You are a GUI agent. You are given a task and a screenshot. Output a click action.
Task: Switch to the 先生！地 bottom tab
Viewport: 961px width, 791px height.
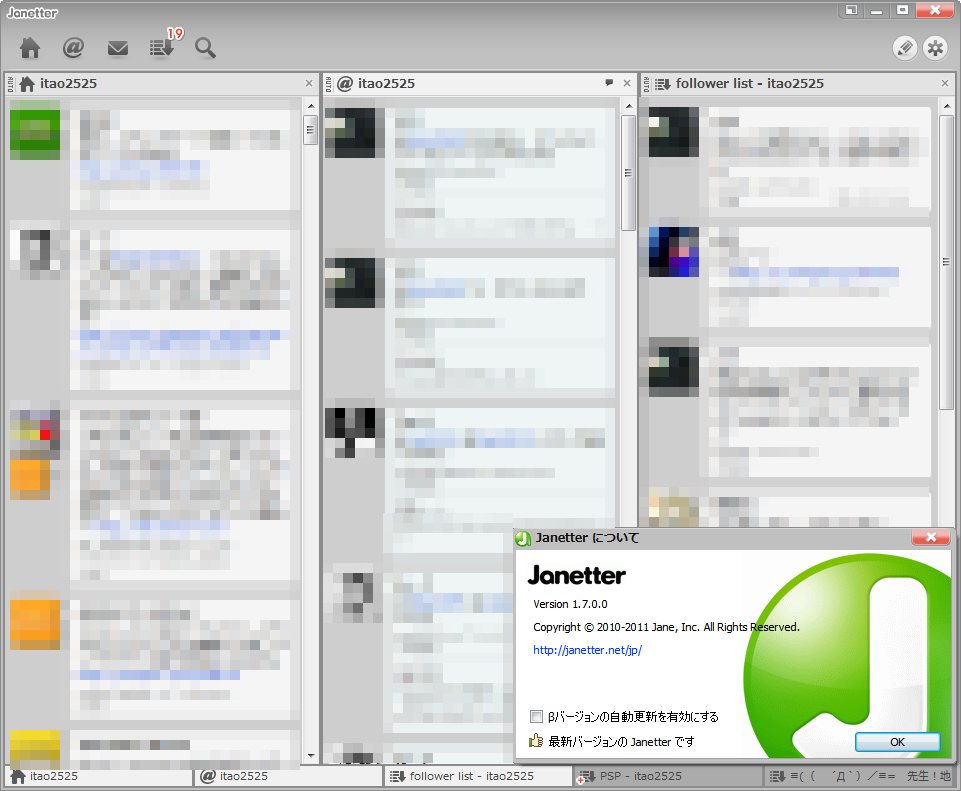pos(860,776)
